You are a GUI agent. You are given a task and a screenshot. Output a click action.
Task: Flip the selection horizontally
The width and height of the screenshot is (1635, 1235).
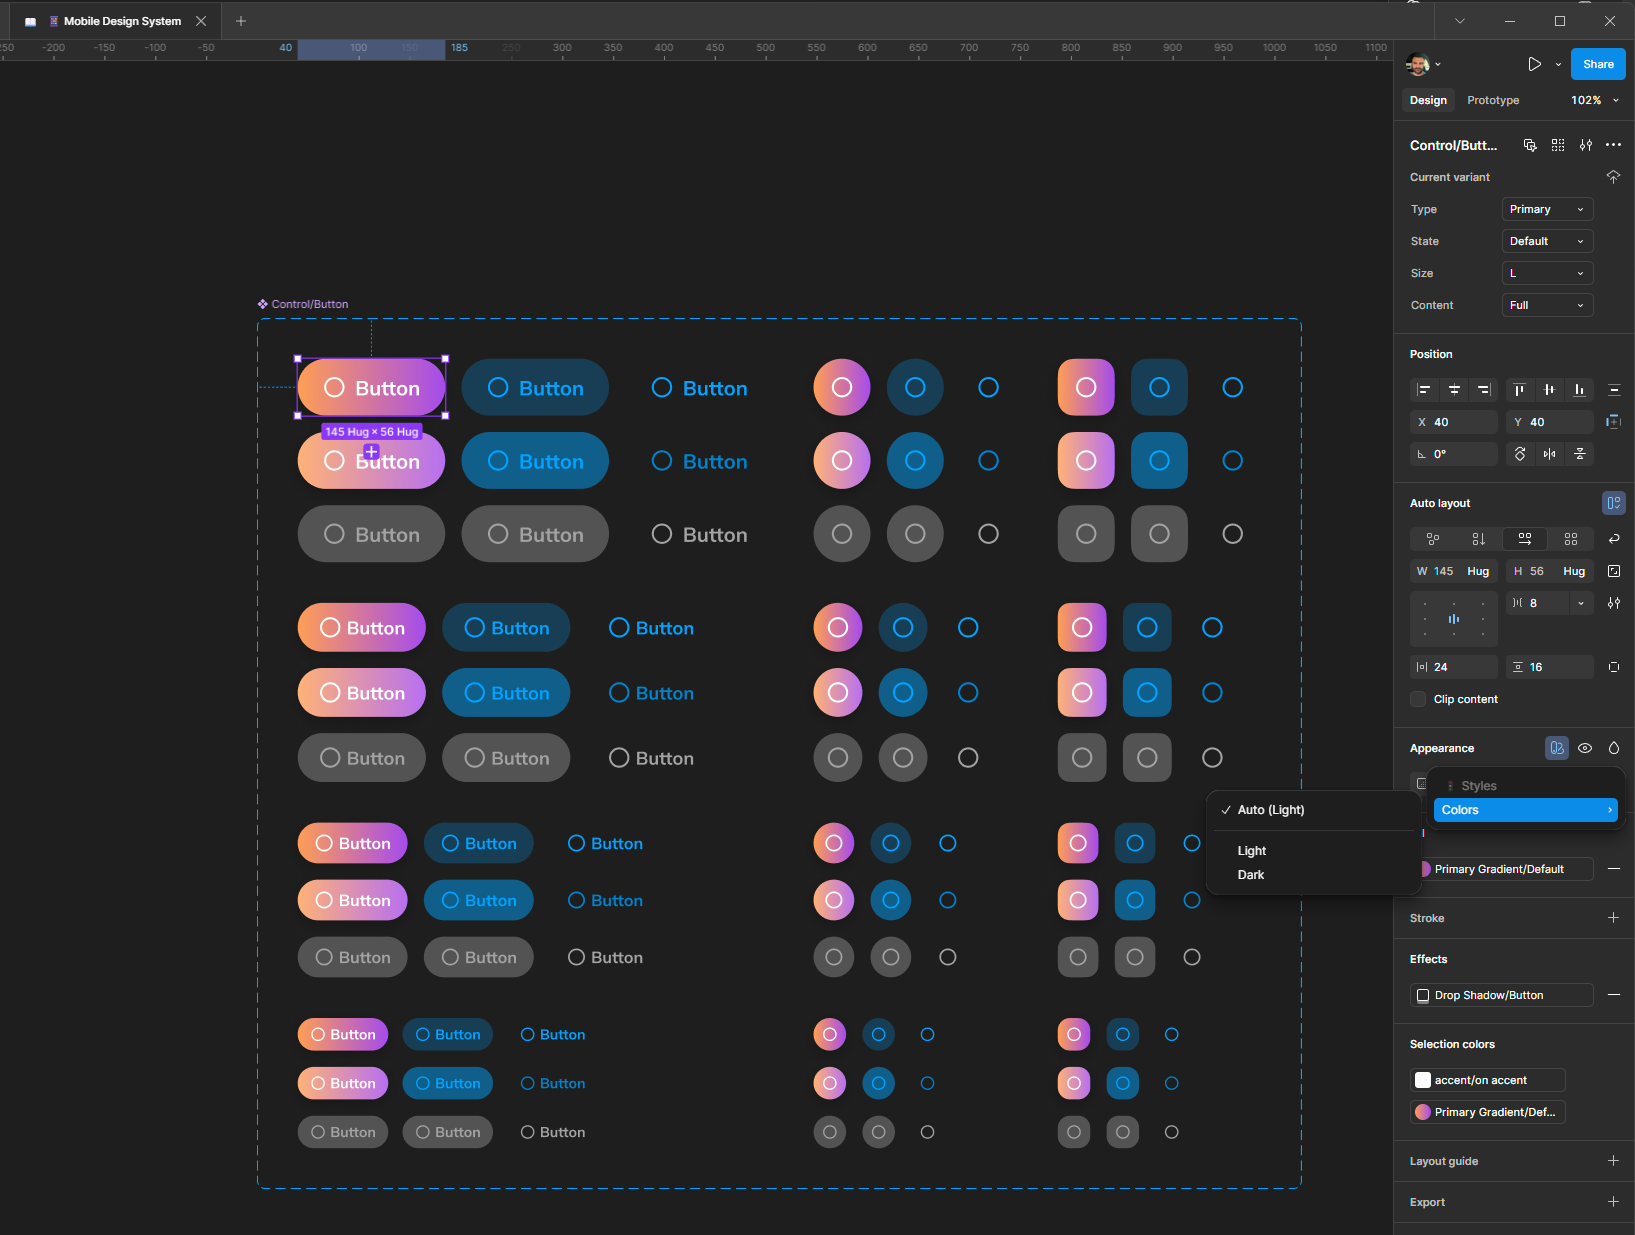[x=1549, y=454]
